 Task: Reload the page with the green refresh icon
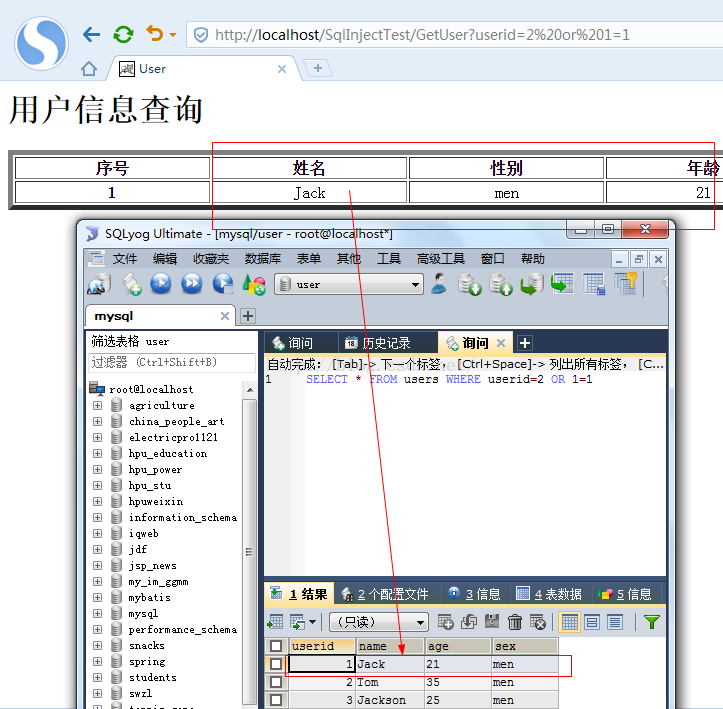[x=123, y=34]
